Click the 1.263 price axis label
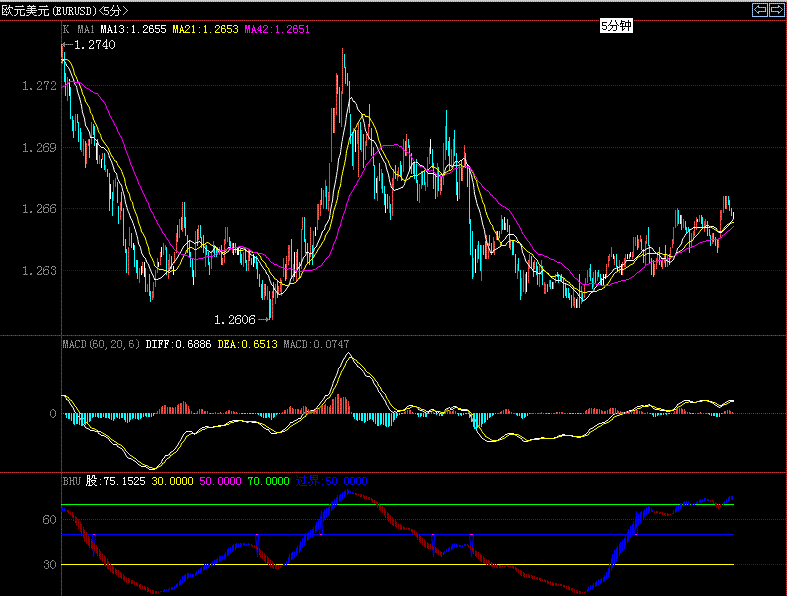 tap(38, 270)
